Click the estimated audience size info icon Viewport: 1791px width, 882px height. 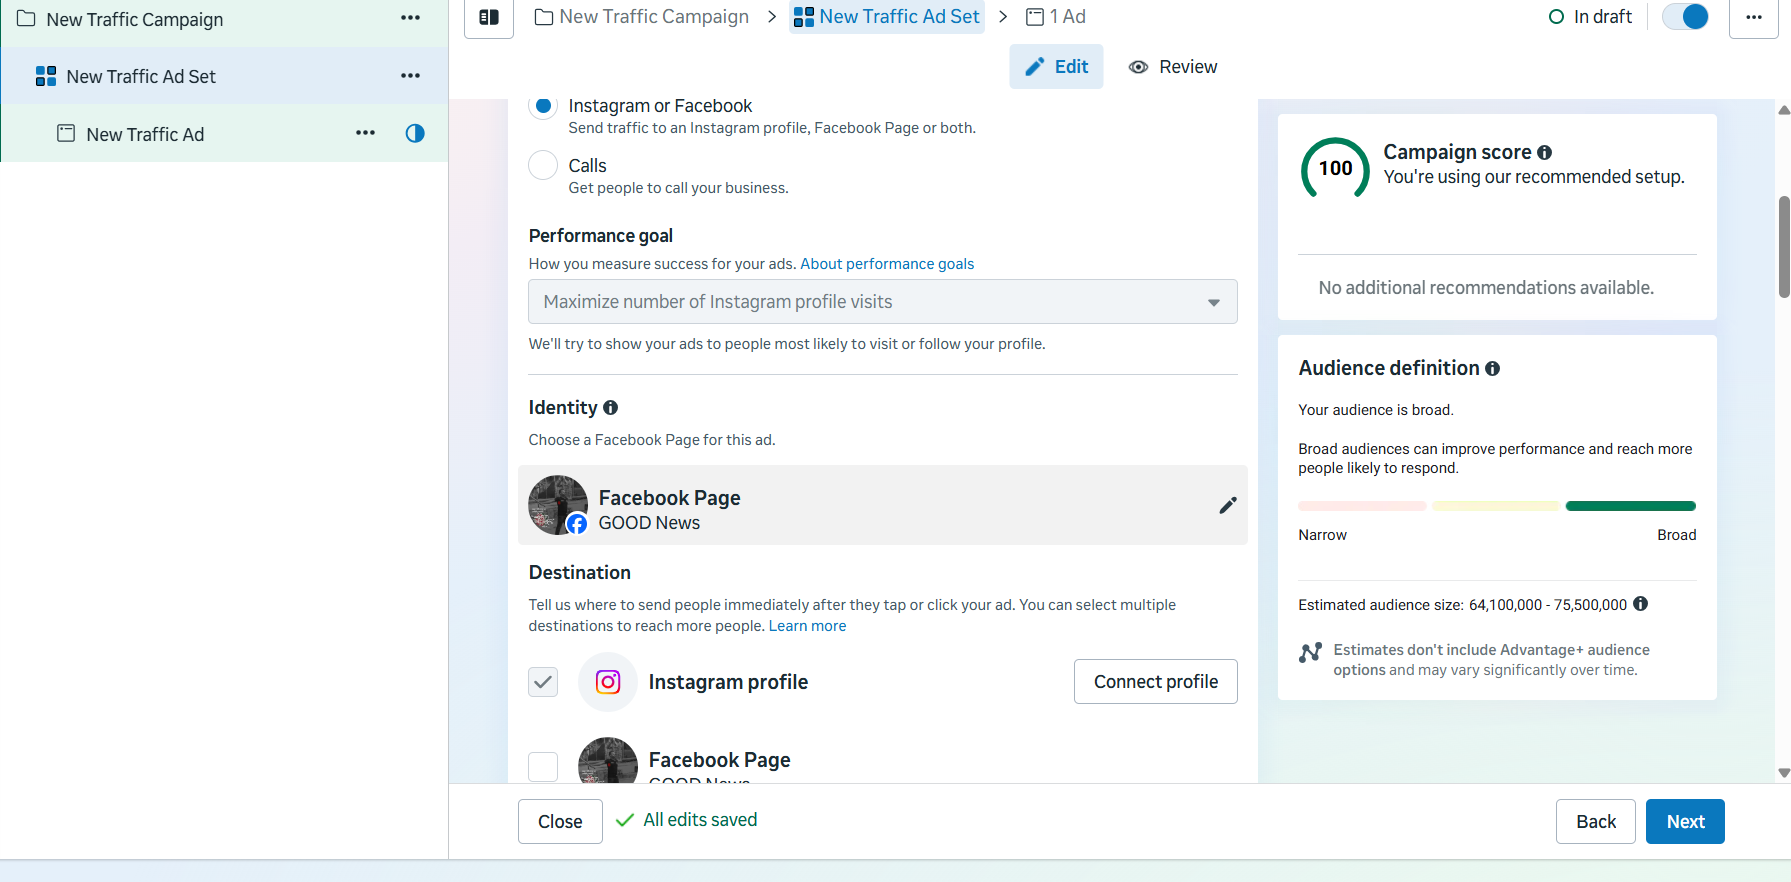click(x=1640, y=604)
